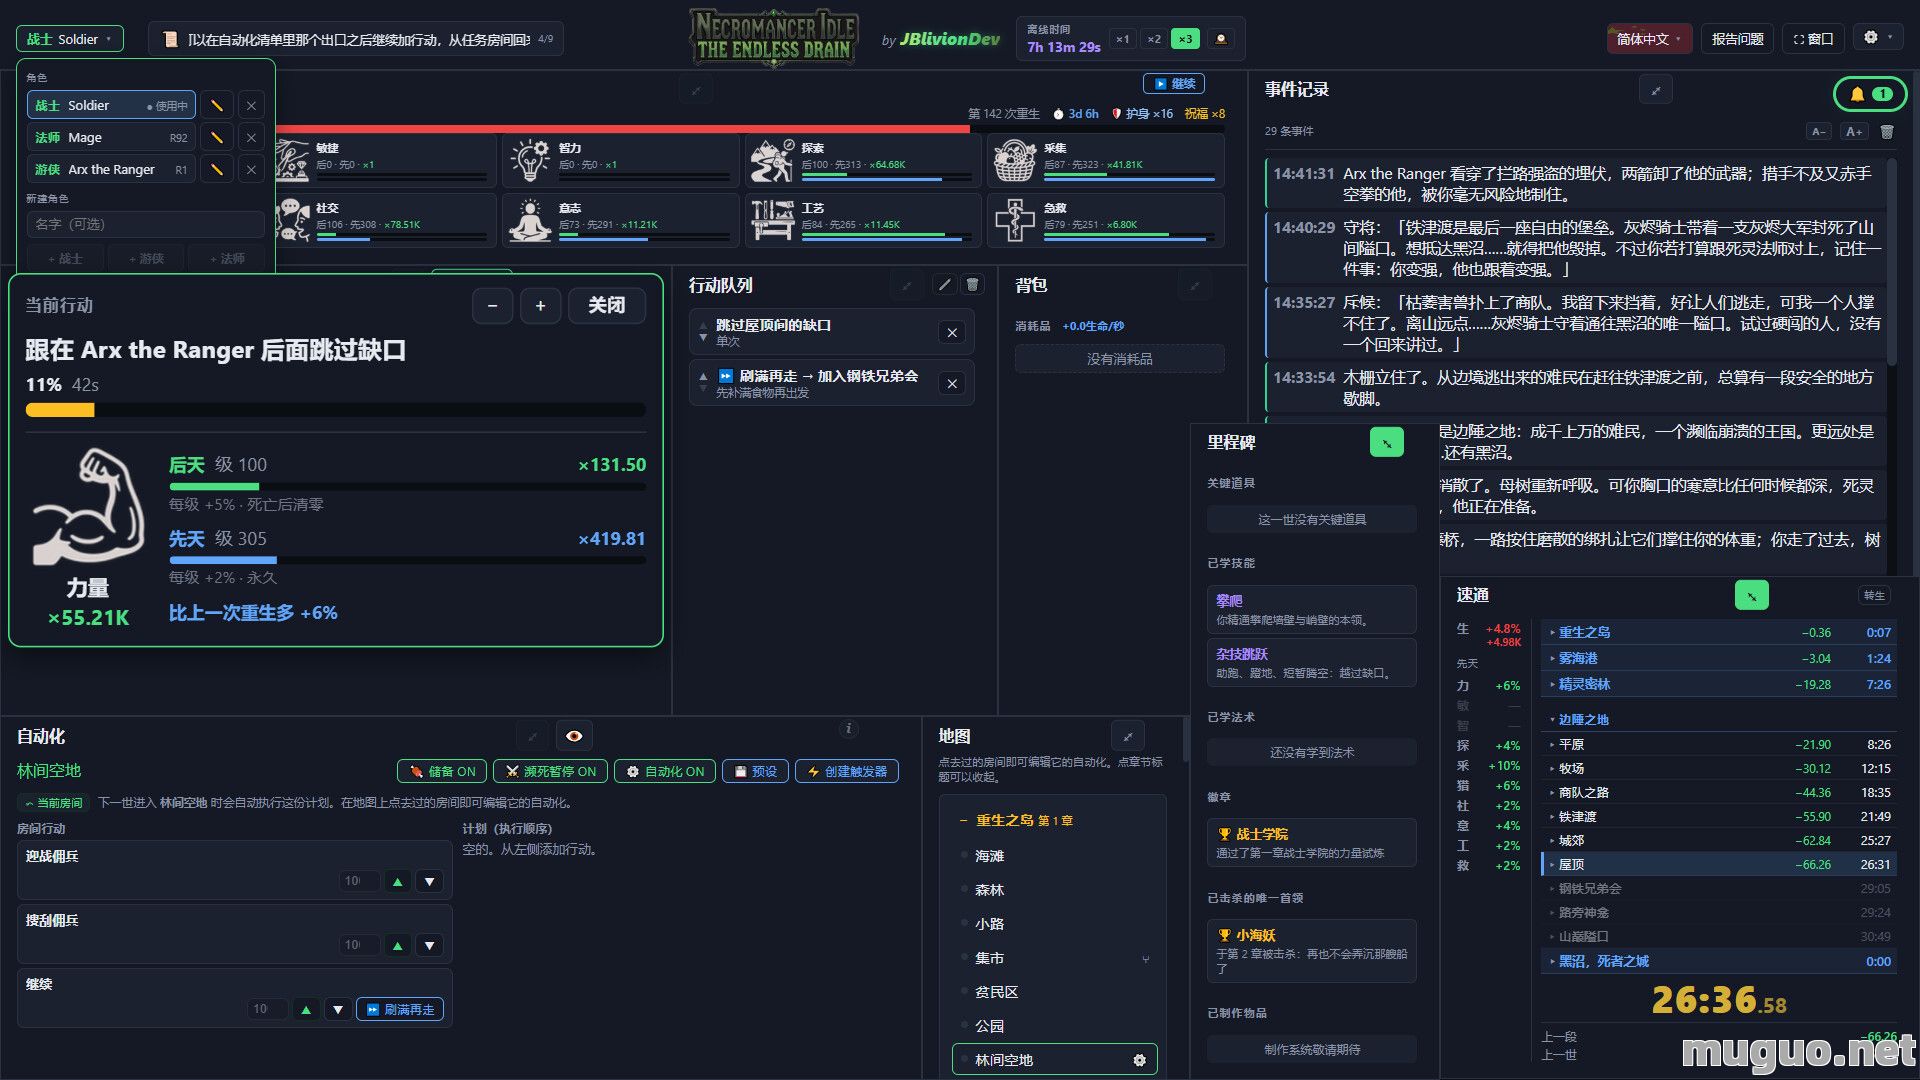Toggle the automation eye visibility button
The height and width of the screenshot is (1080, 1920).
tap(574, 736)
